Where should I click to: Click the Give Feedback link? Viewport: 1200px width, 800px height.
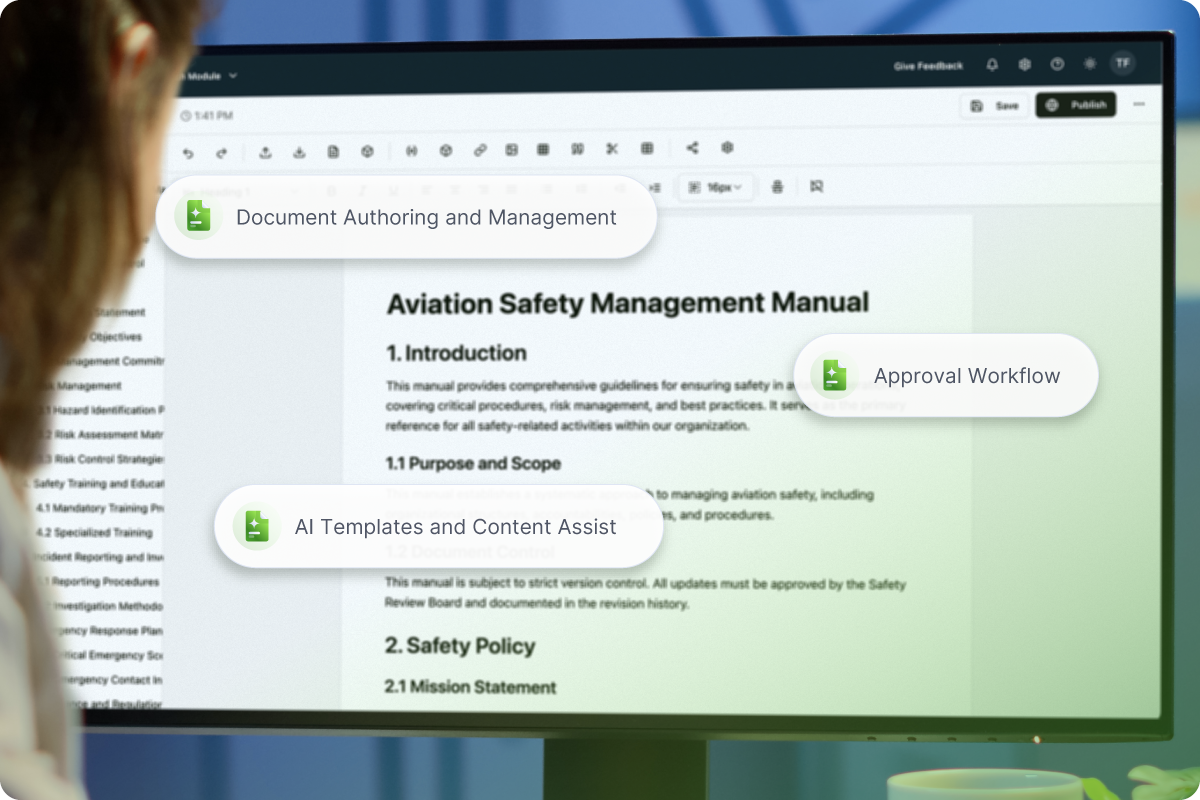click(928, 64)
